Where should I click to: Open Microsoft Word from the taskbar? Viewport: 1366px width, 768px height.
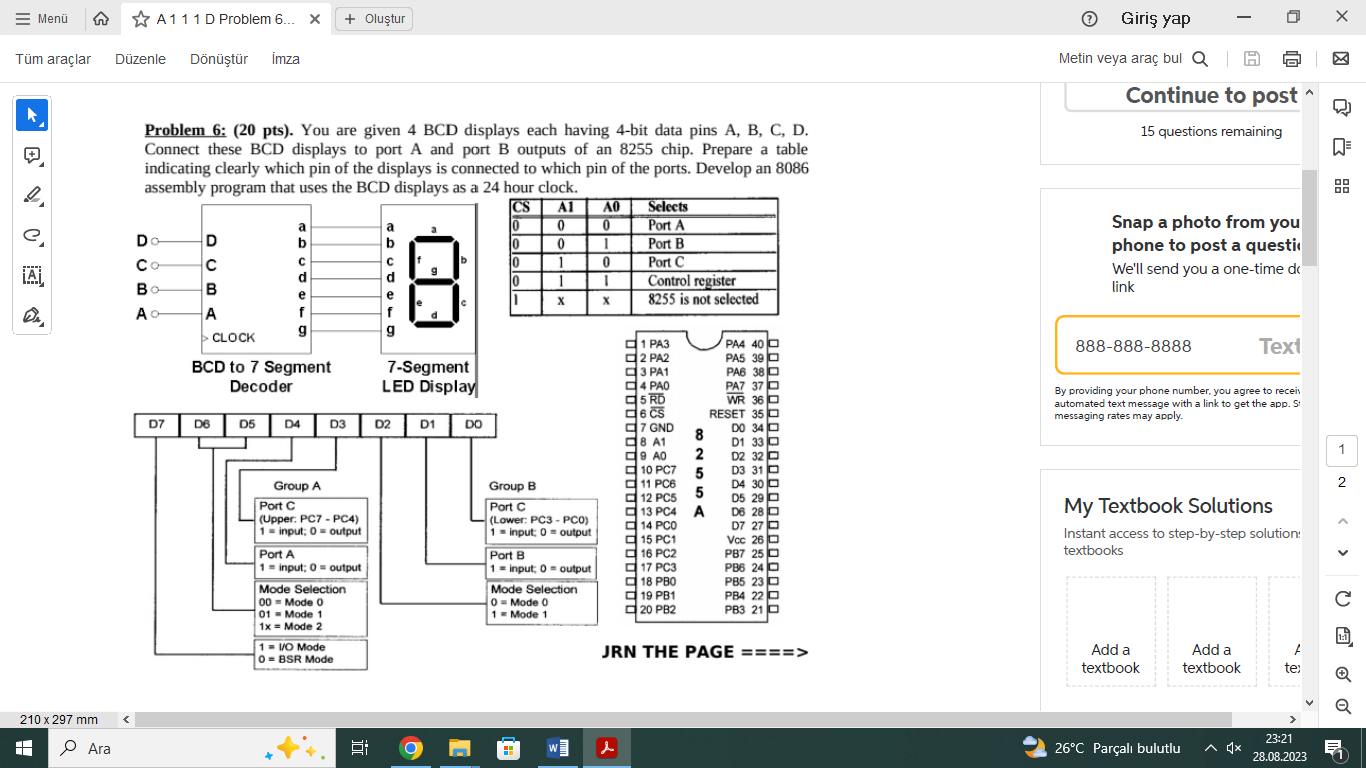(x=558, y=748)
